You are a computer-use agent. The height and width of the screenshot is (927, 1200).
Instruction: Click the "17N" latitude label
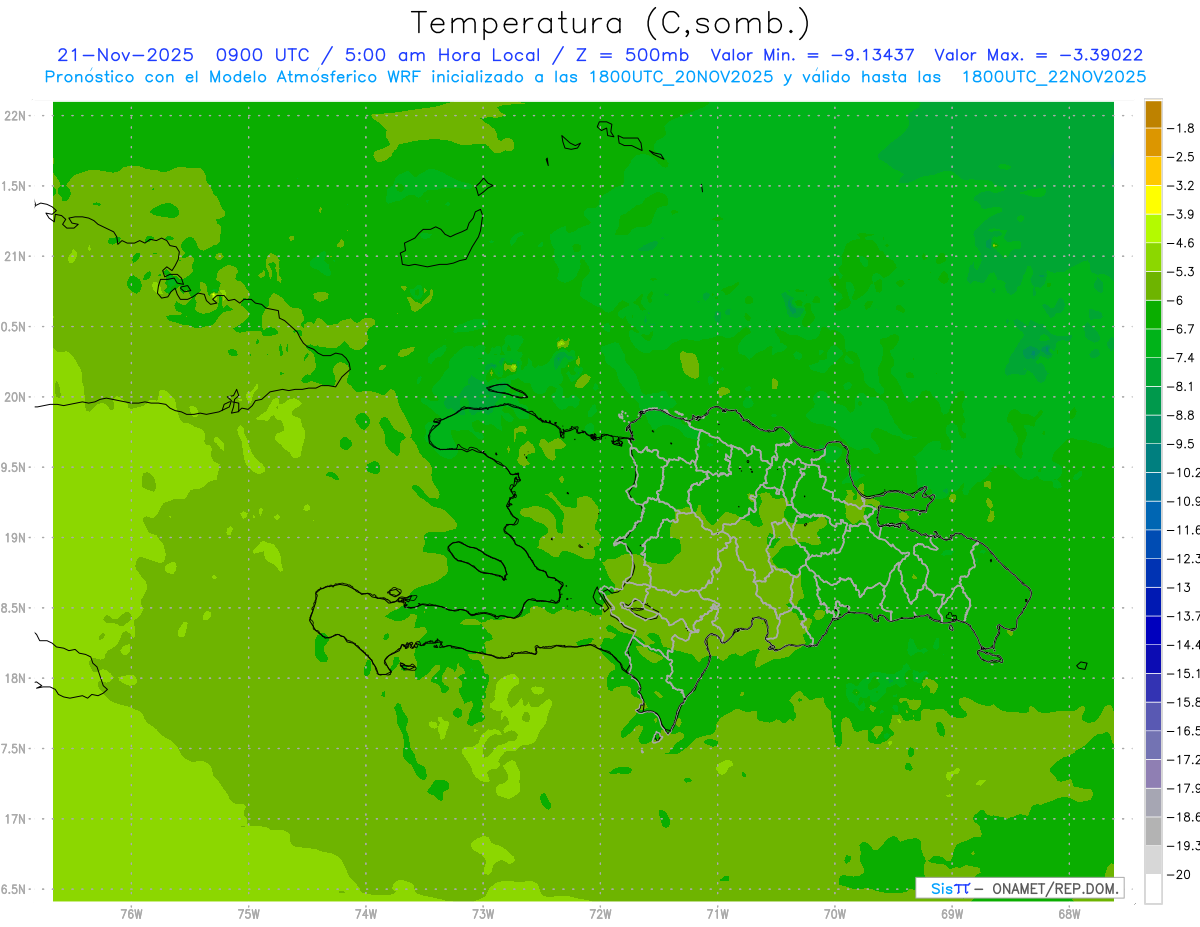[x=16, y=819]
